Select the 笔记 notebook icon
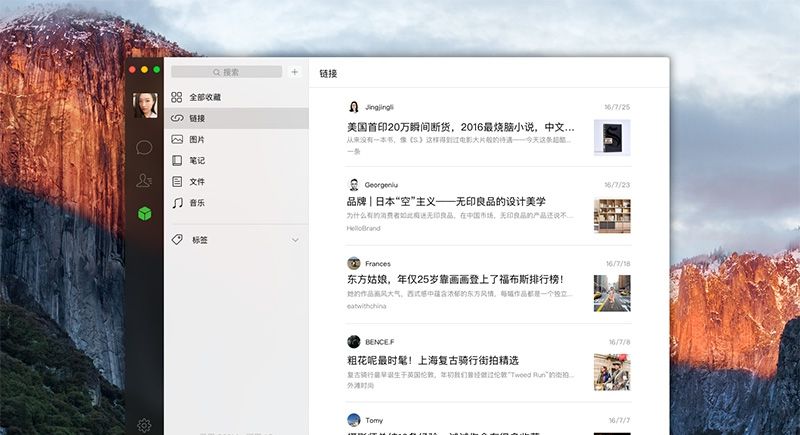Screen dimensions: 800x435 pyautogui.click(x=177, y=161)
